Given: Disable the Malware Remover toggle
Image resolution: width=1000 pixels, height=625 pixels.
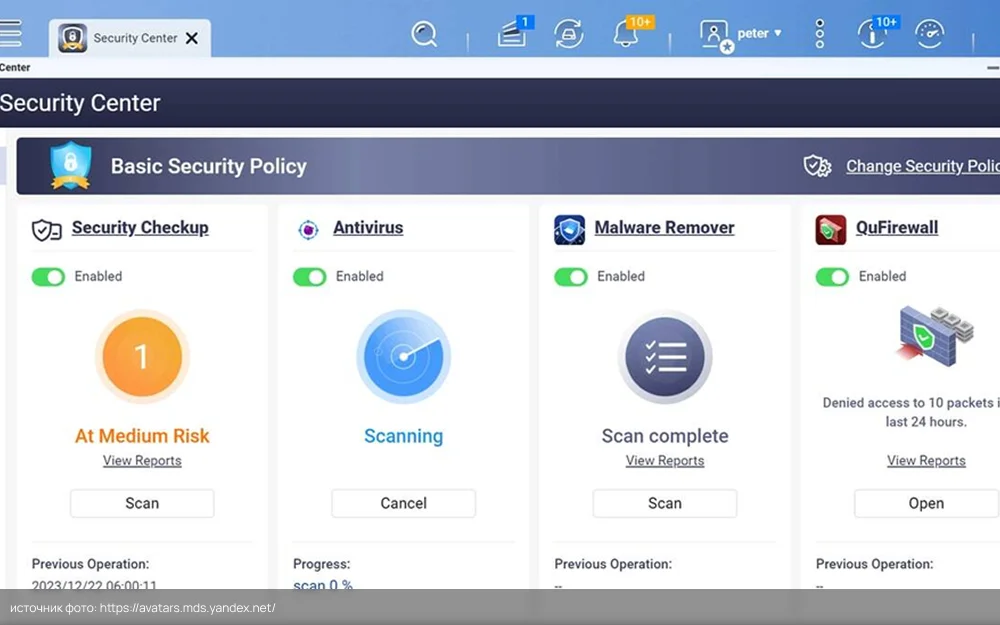Looking at the screenshot, I should pos(571,277).
